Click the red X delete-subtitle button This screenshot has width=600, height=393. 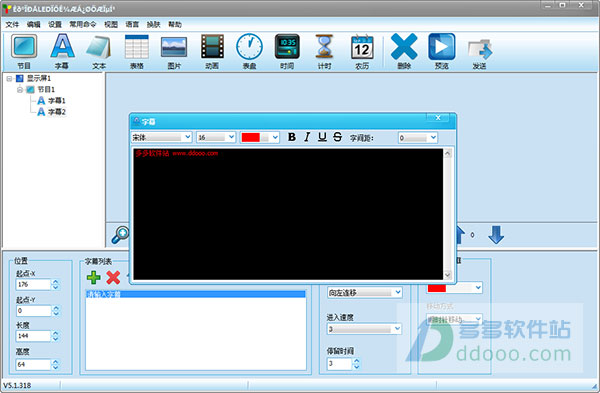pos(113,277)
